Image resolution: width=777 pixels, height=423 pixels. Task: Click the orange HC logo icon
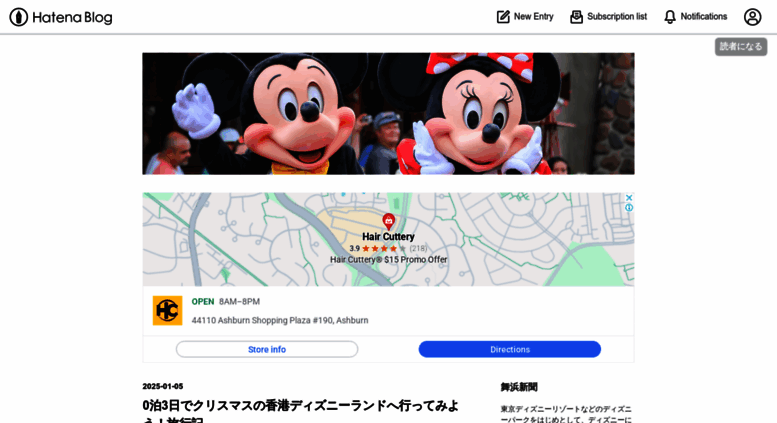pyautogui.click(x=167, y=311)
